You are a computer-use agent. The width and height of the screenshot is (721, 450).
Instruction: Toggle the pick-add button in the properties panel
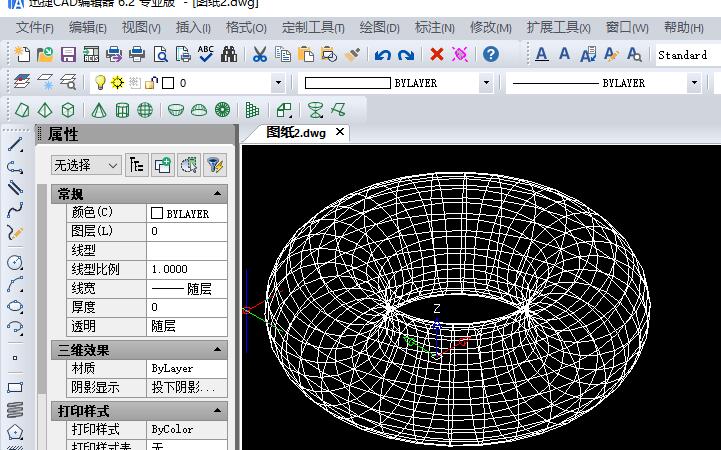tap(163, 165)
